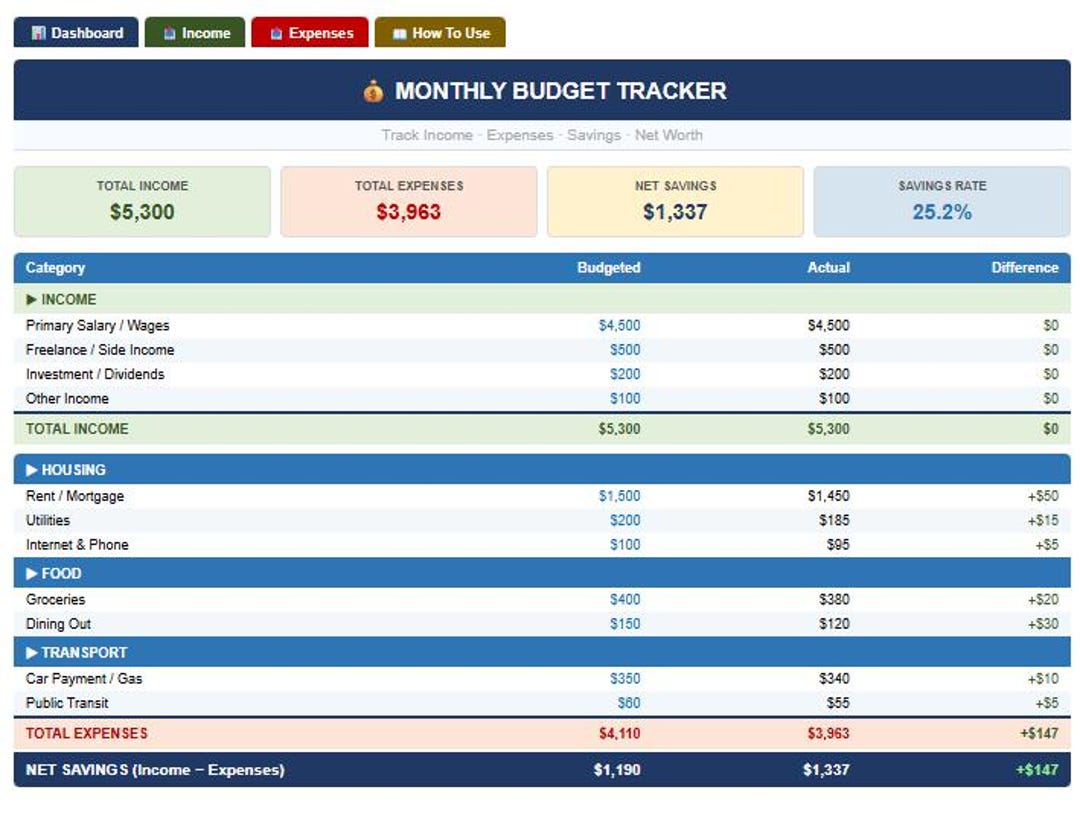The width and height of the screenshot is (1080, 813).
Task: Select Internet & Phone actual $95
Action: [838, 544]
